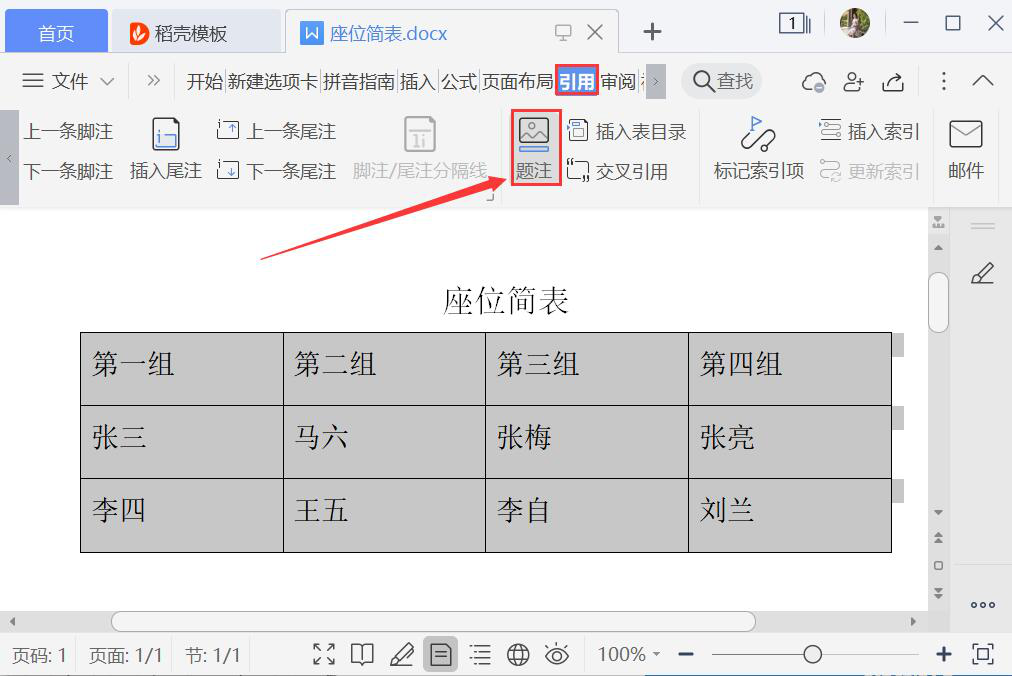
Task: Click the 张梅 table cell
Action: 587,442
